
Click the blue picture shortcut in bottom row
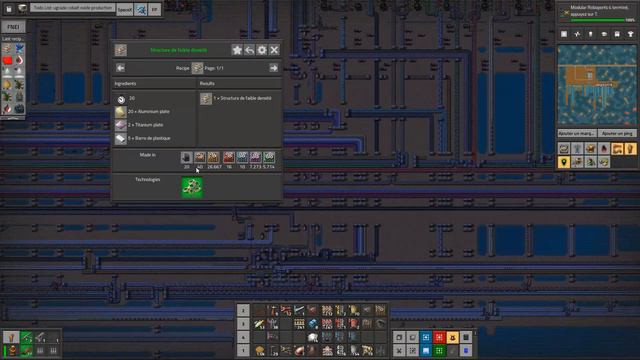pyautogui.click(x=426, y=351)
